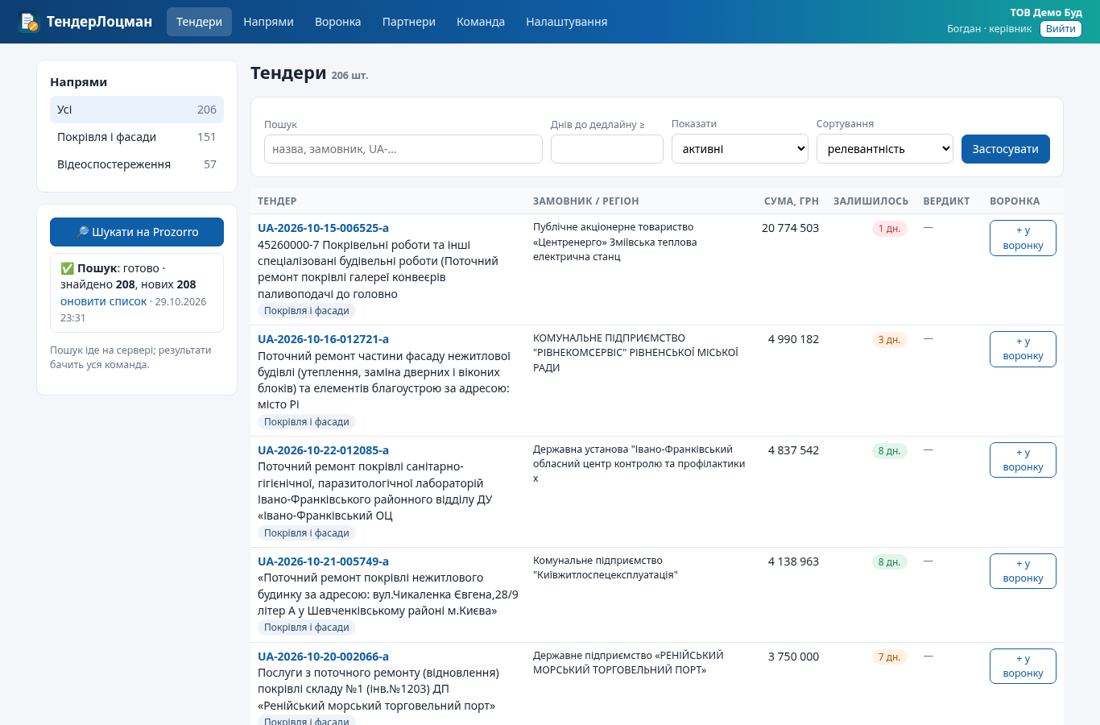Click the 3 дн. deadline badge
Screen dimensions: 1100x725
[889, 340]
